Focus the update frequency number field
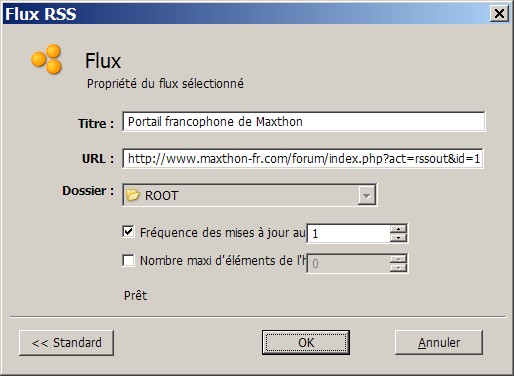The height and width of the screenshot is (376, 514). pyautogui.click(x=348, y=233)
